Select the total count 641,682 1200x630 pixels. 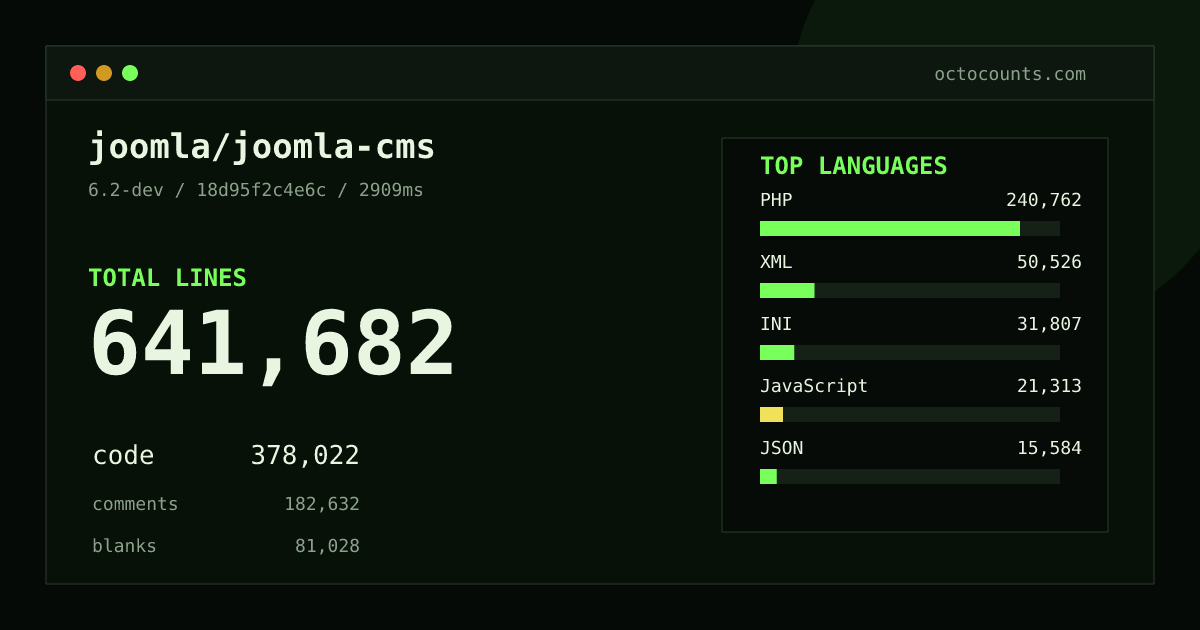272,345
